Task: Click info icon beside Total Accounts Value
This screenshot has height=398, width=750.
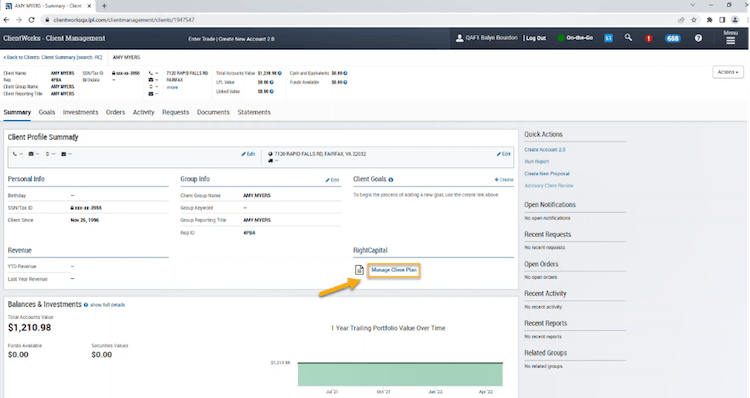Action: [280, 73]
